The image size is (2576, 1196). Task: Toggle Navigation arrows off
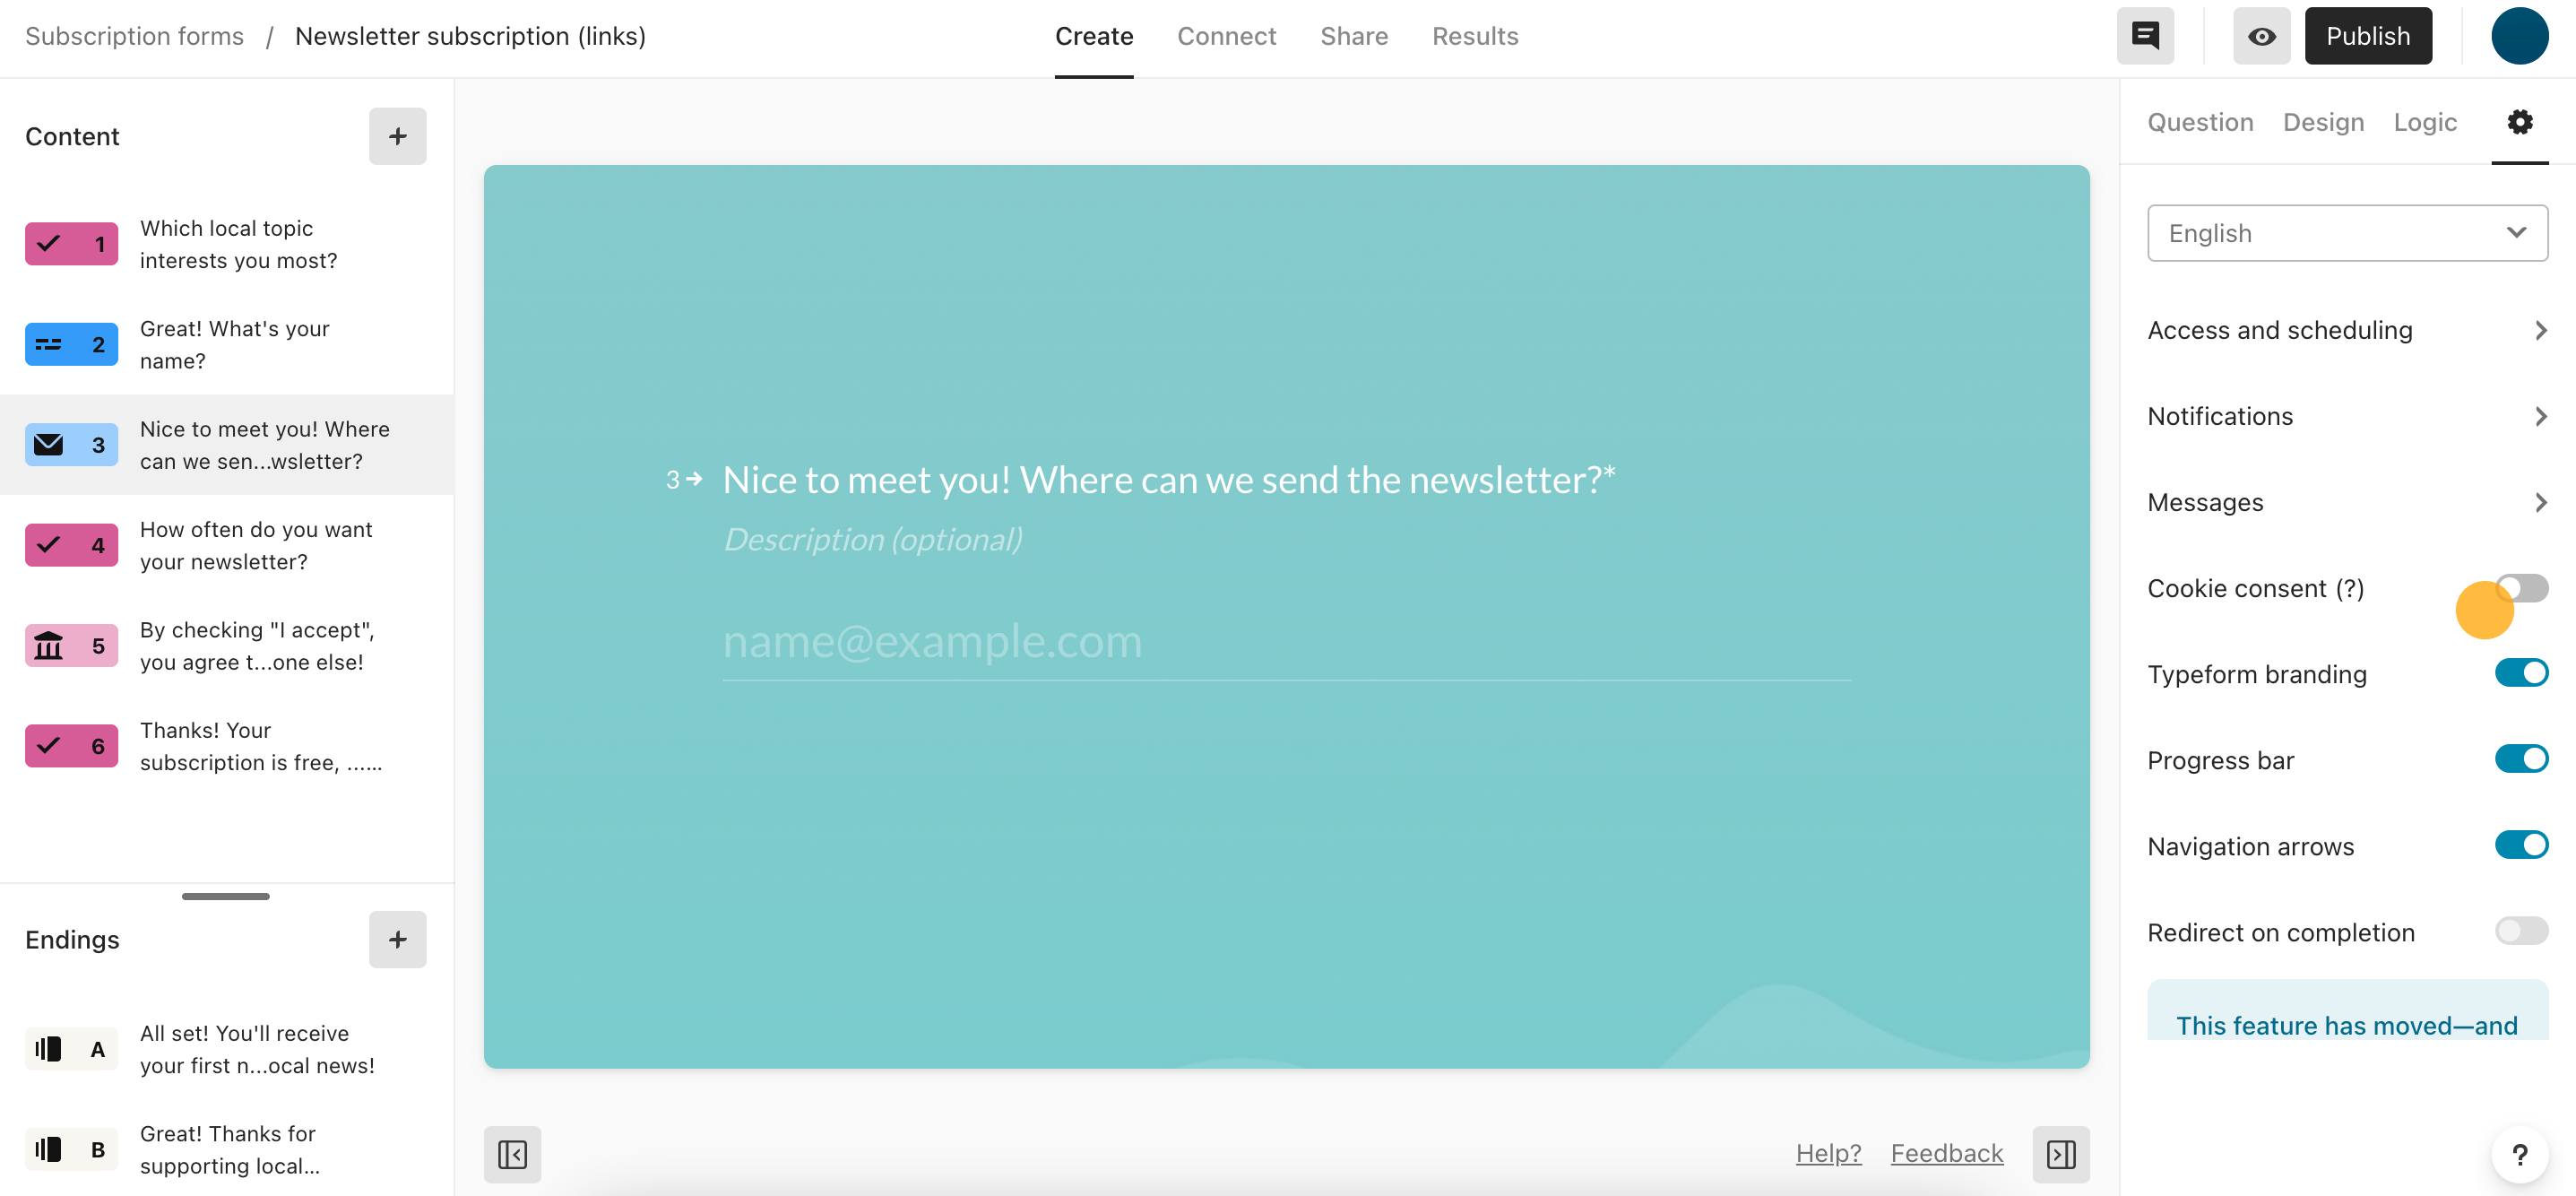coord(2521,845)
